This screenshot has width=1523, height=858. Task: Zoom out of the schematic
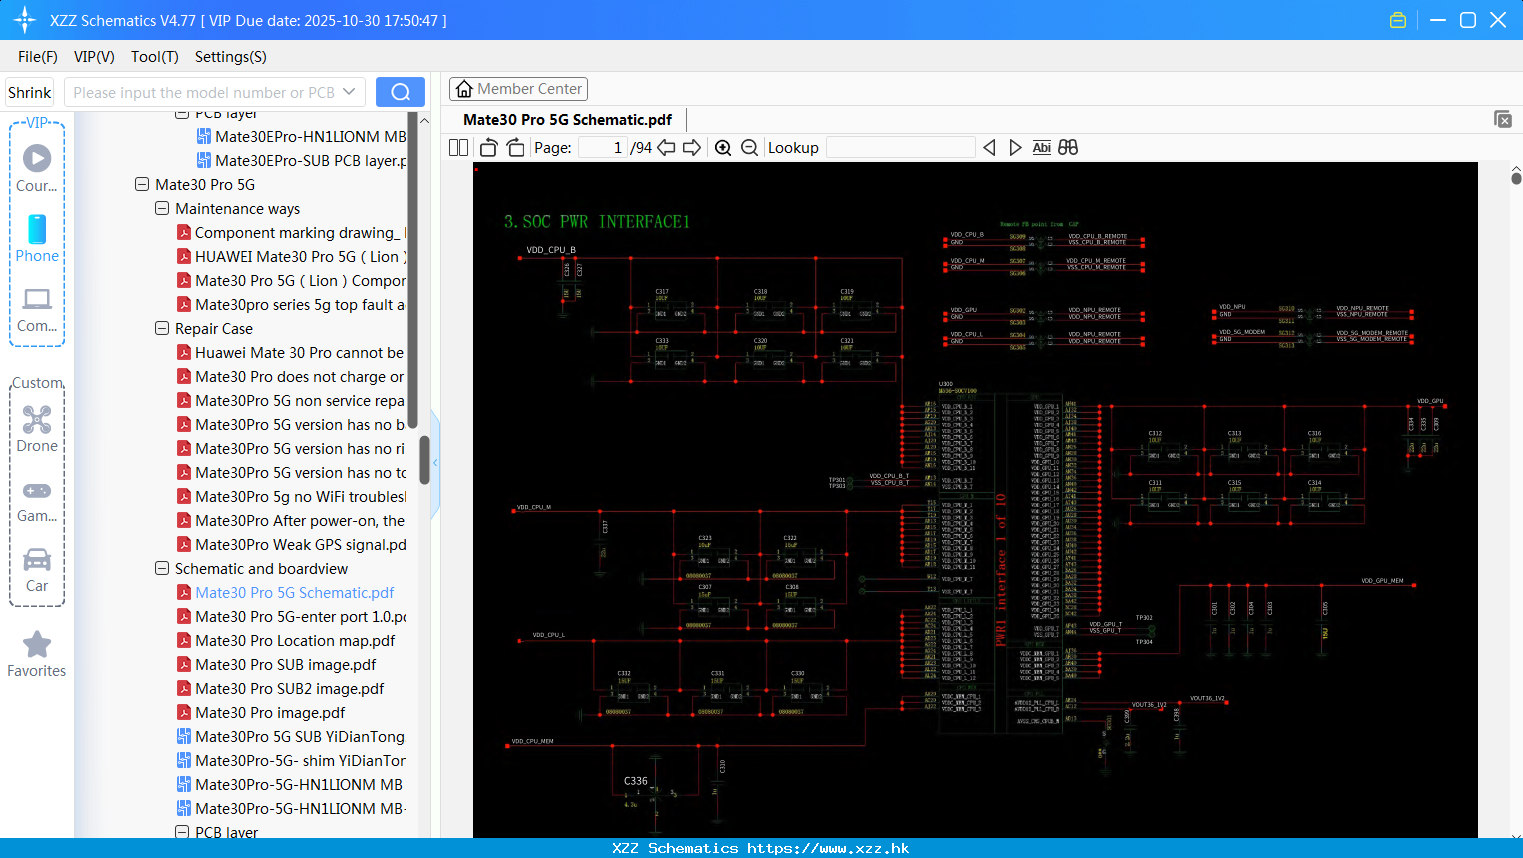pos(749,148)
